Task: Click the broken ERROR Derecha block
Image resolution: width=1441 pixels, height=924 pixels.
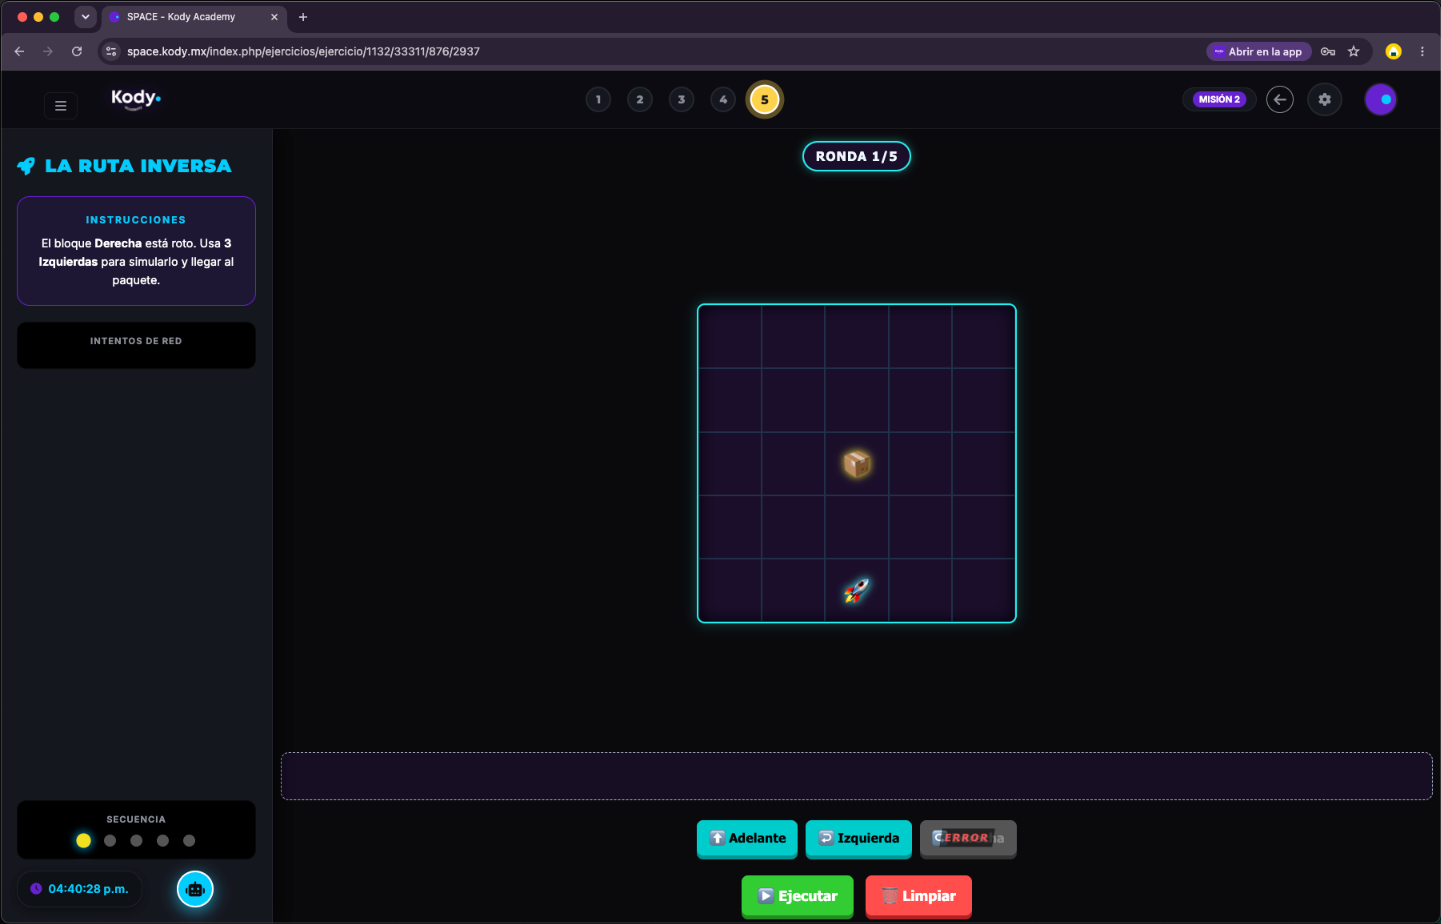Action: 968,838
